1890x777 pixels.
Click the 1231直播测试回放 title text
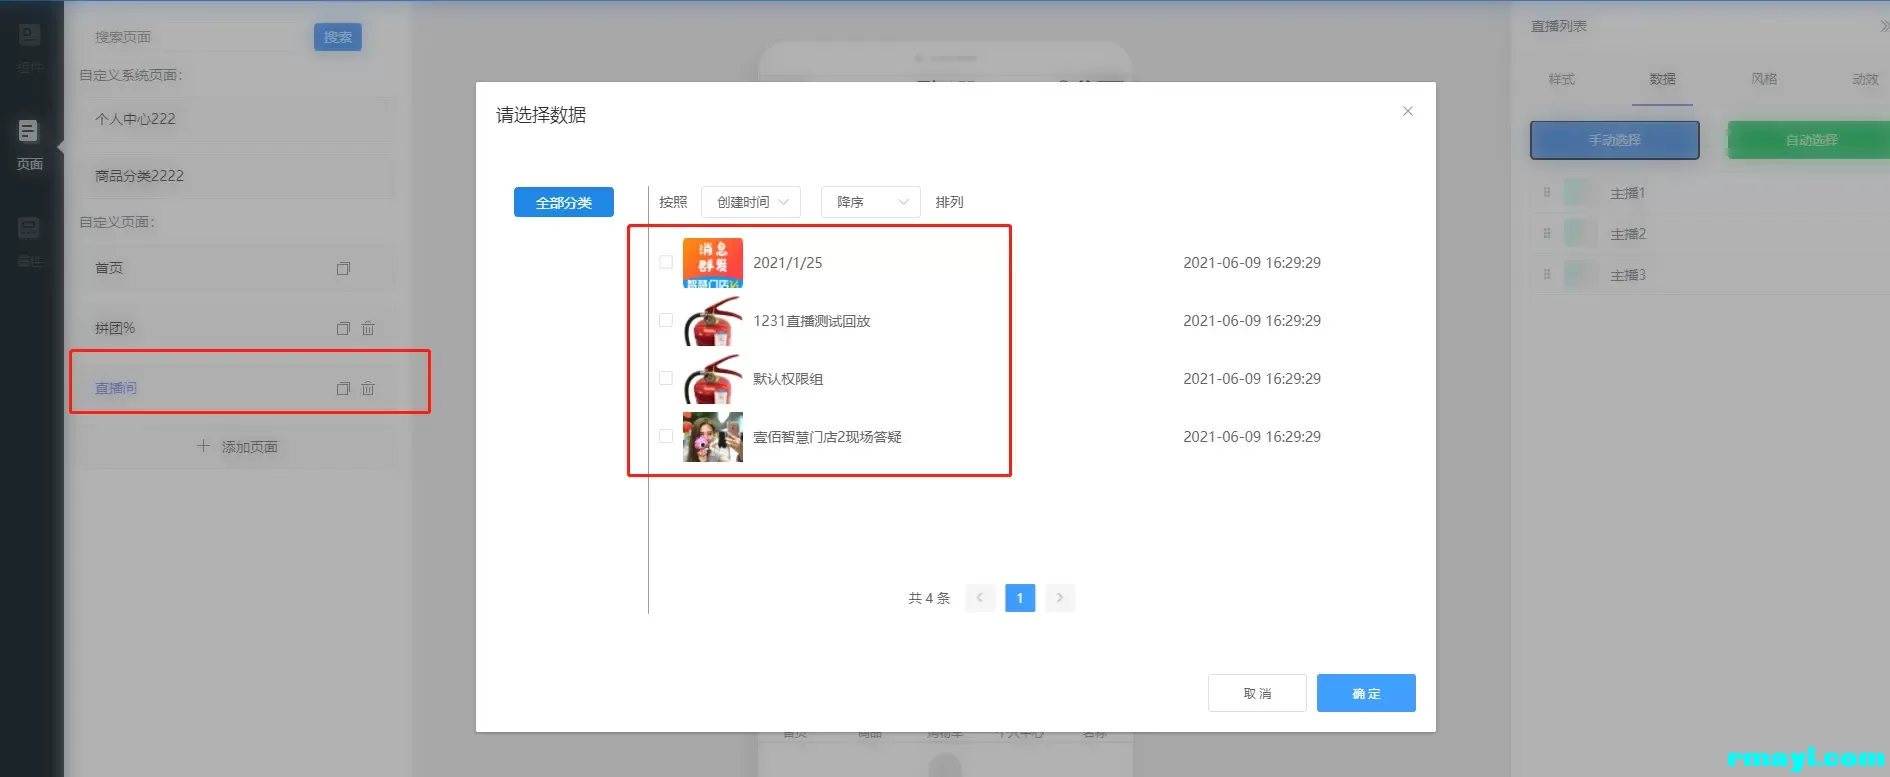[x=812, y=321]
